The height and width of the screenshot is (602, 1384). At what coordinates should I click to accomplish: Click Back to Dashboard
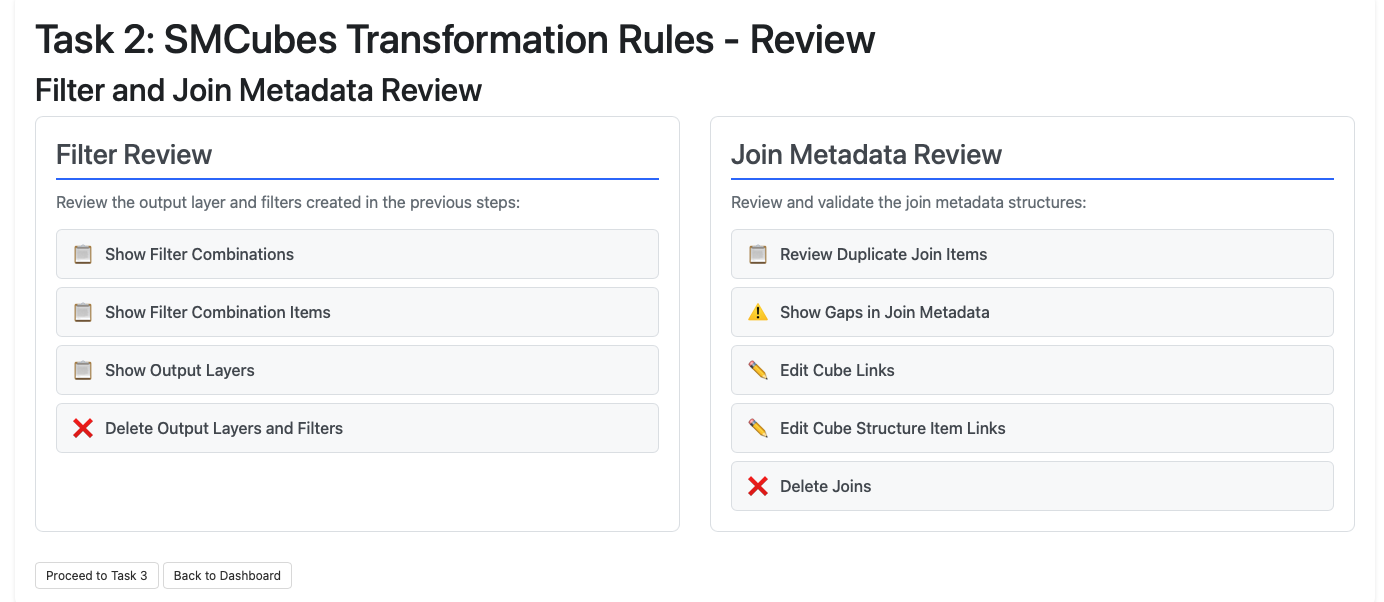pyautogui.click(x=227, y=575)
